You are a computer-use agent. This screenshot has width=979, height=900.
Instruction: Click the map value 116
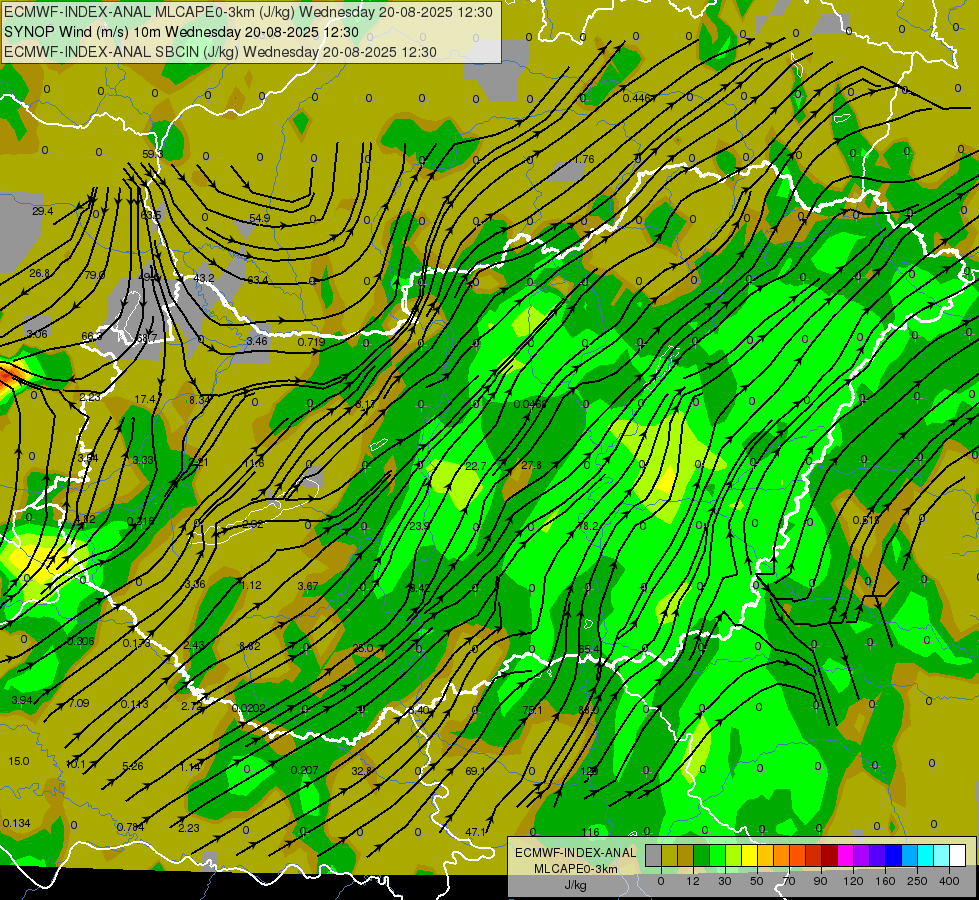[x=591, y=832]
